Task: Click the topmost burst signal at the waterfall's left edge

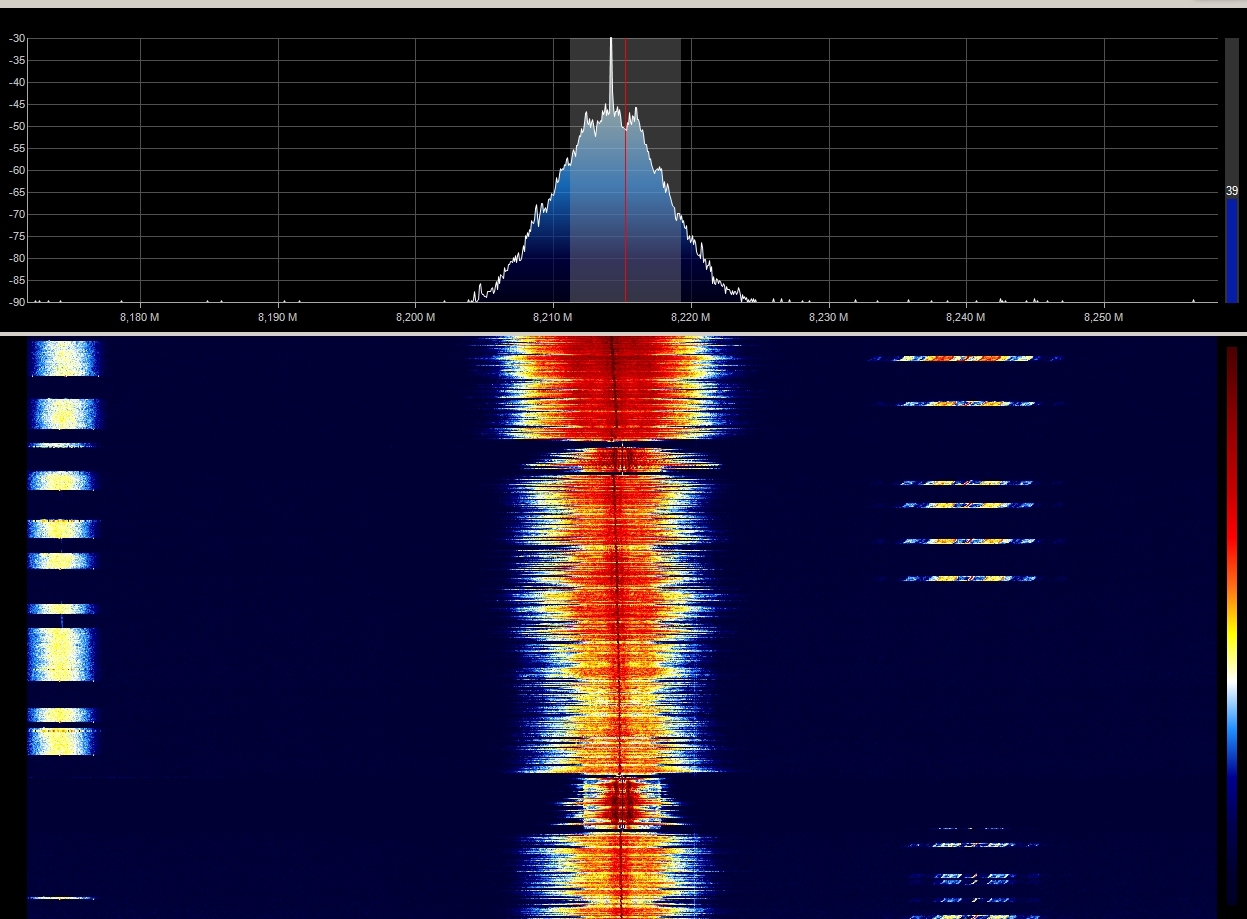Action: [x=64, y=358]
